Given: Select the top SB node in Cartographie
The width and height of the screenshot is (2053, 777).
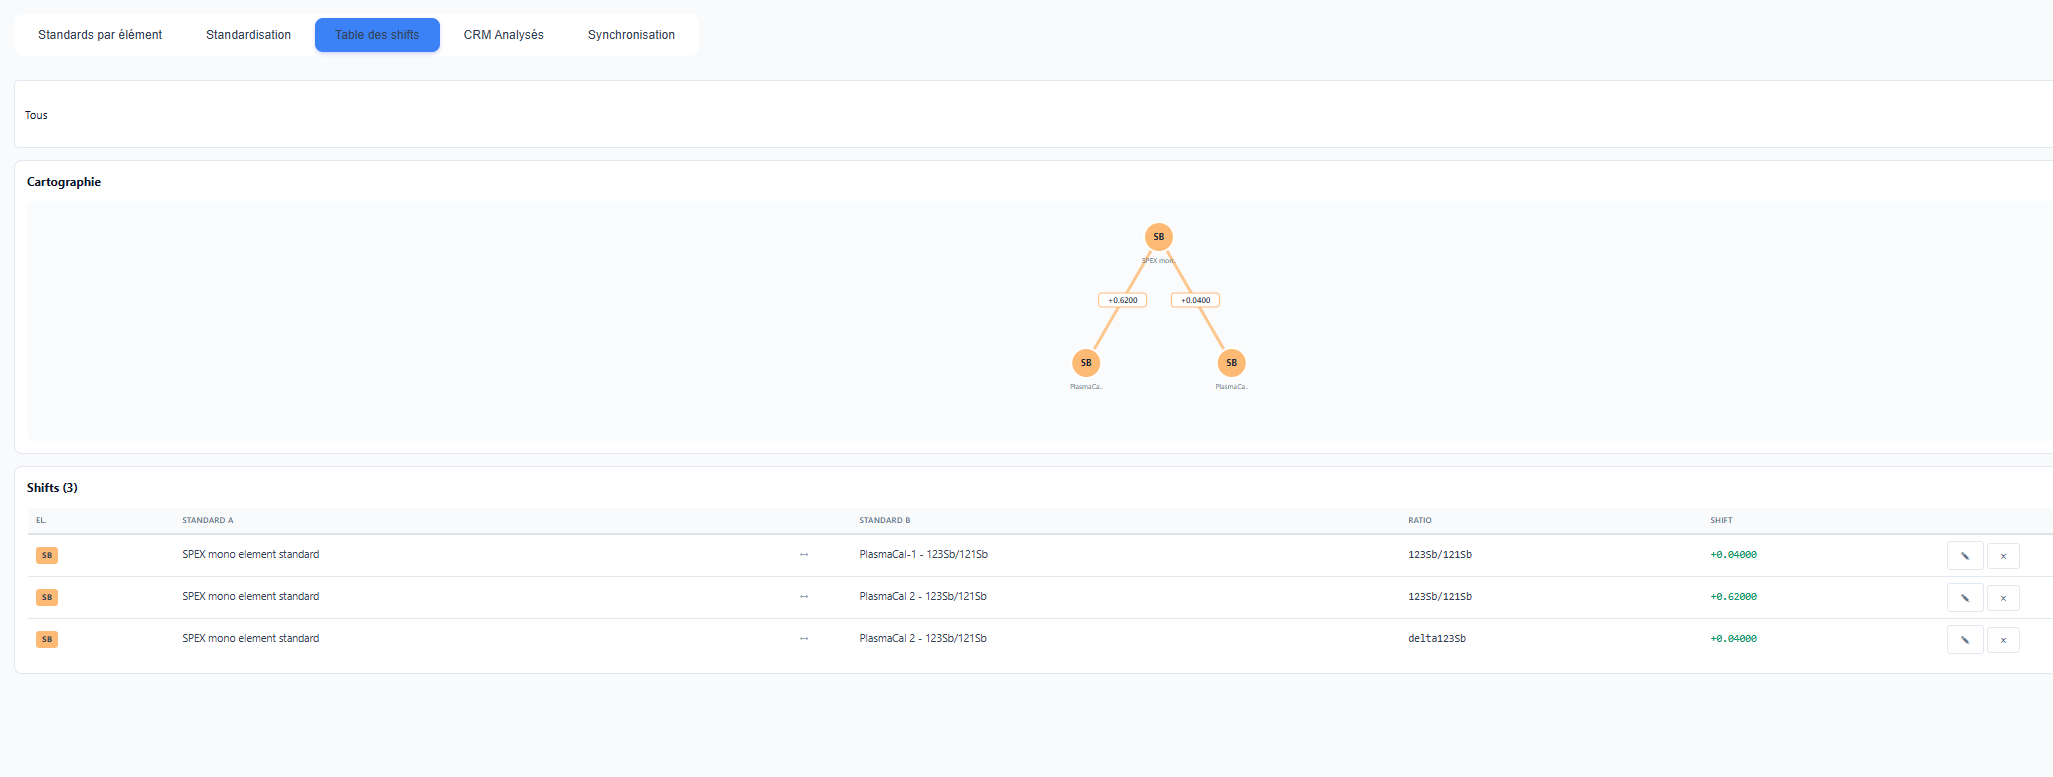Looking at the screenshot, I should [1158, 237].
